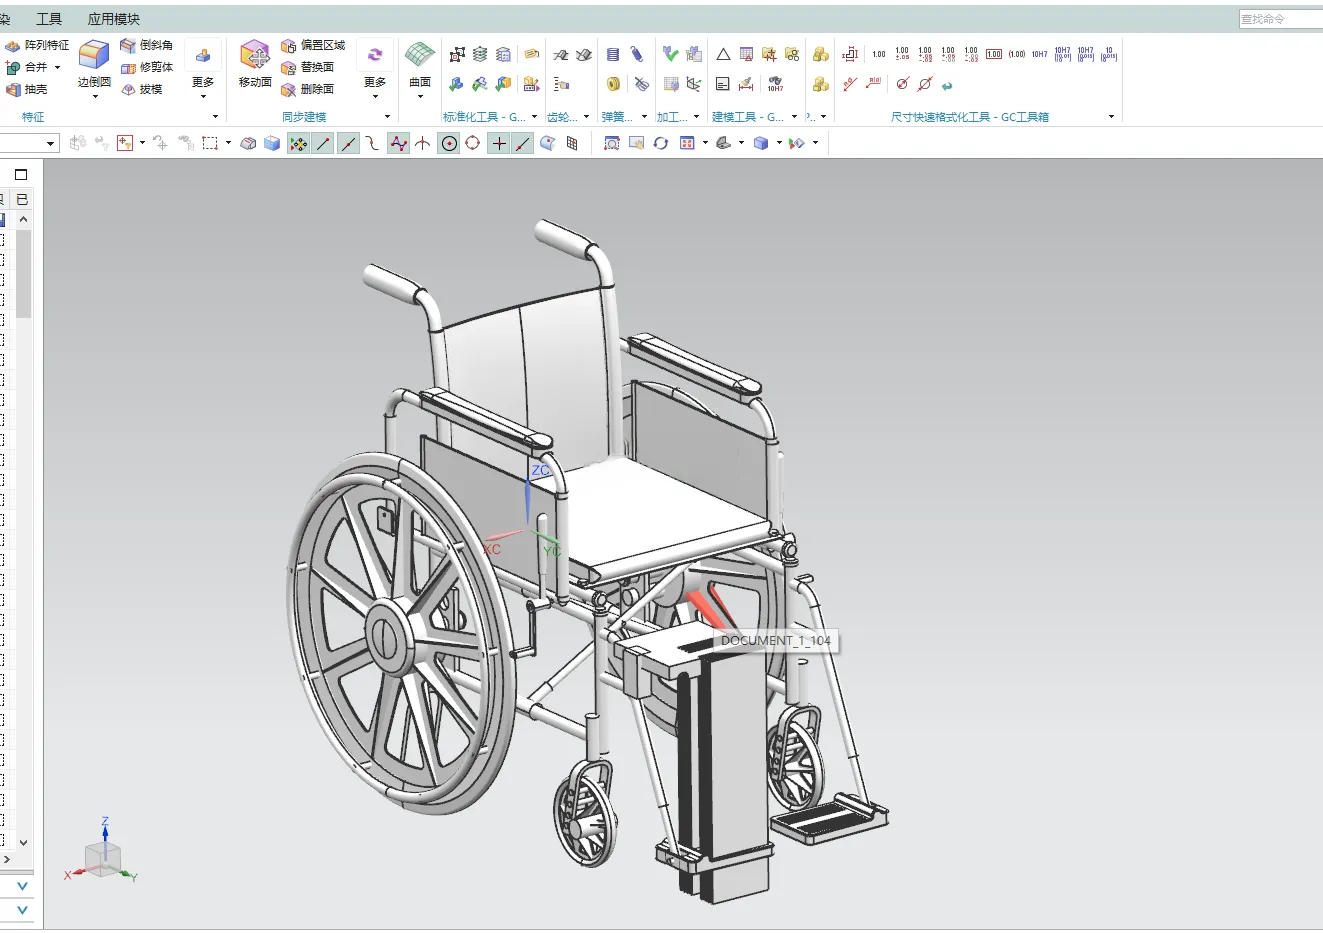Click the 阵列特征 pattern feature button
1323x933 pixels.
point(37,45)
